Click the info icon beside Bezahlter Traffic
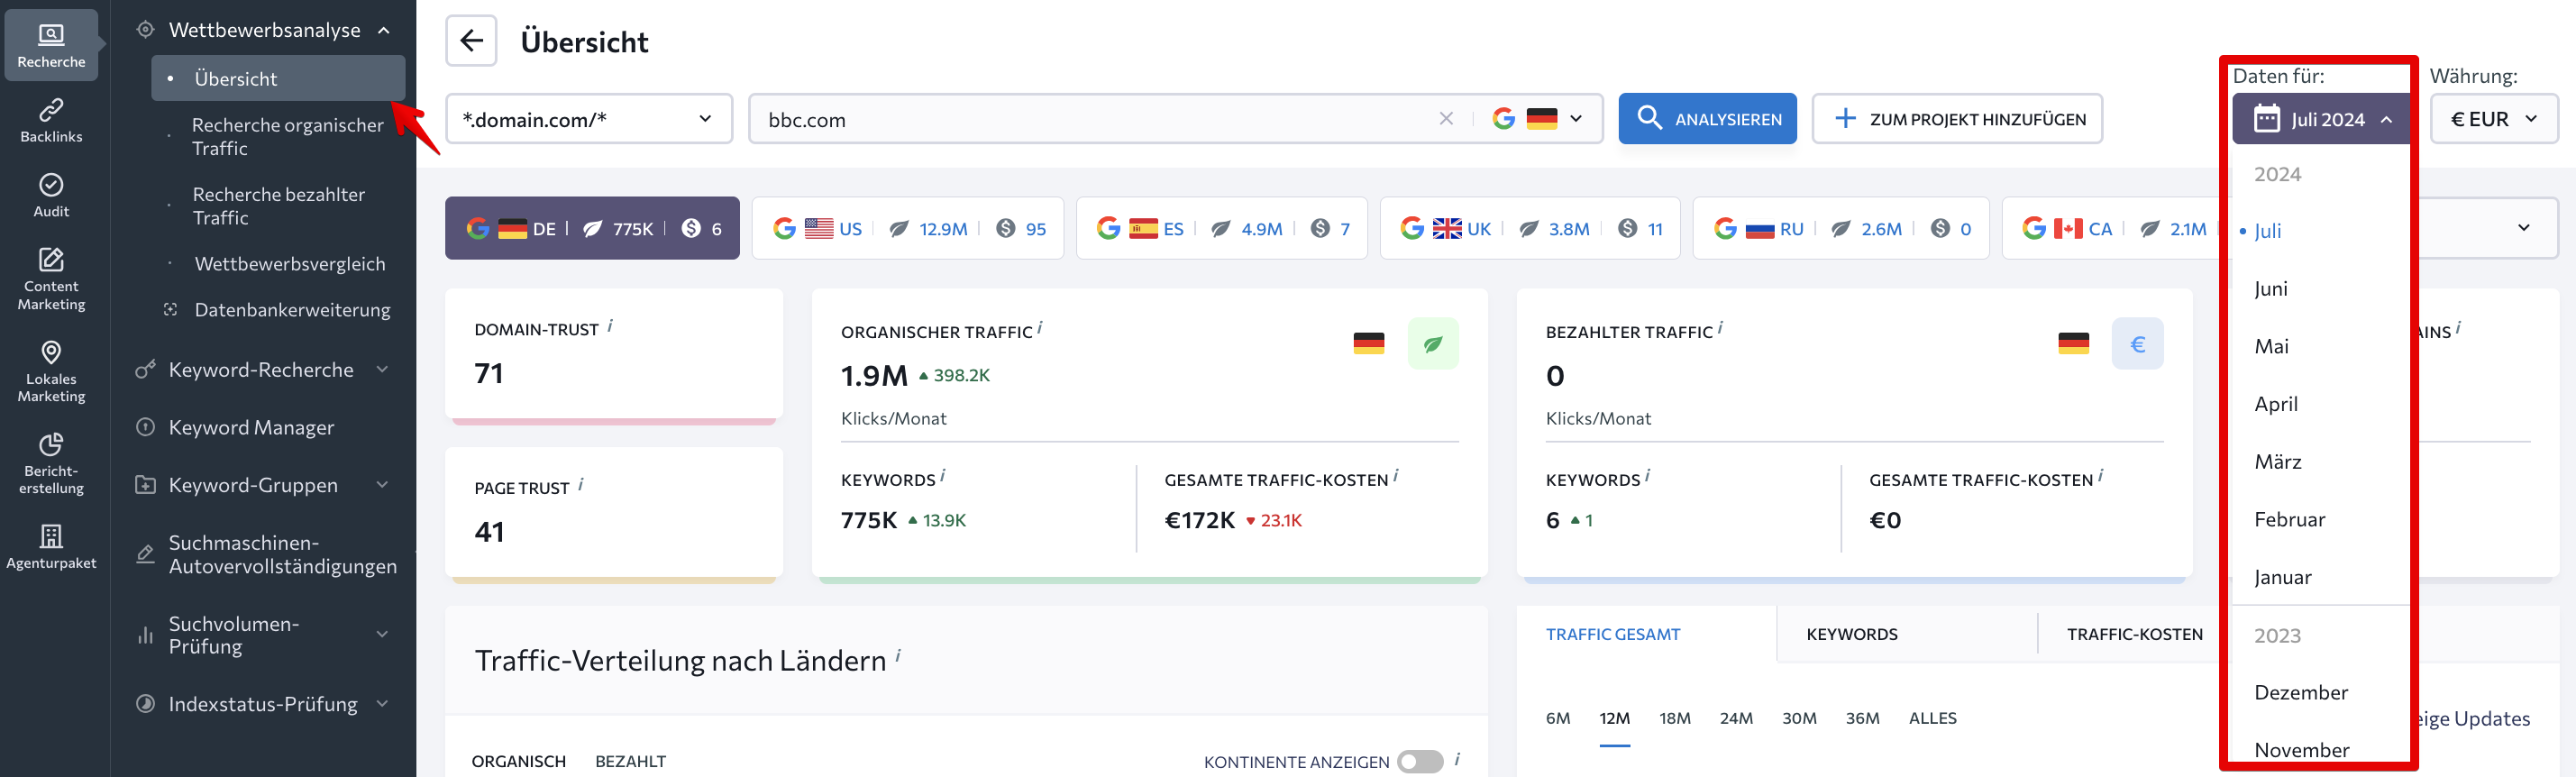Screen dimensions: 2576x777 [x=1720, y=328]
